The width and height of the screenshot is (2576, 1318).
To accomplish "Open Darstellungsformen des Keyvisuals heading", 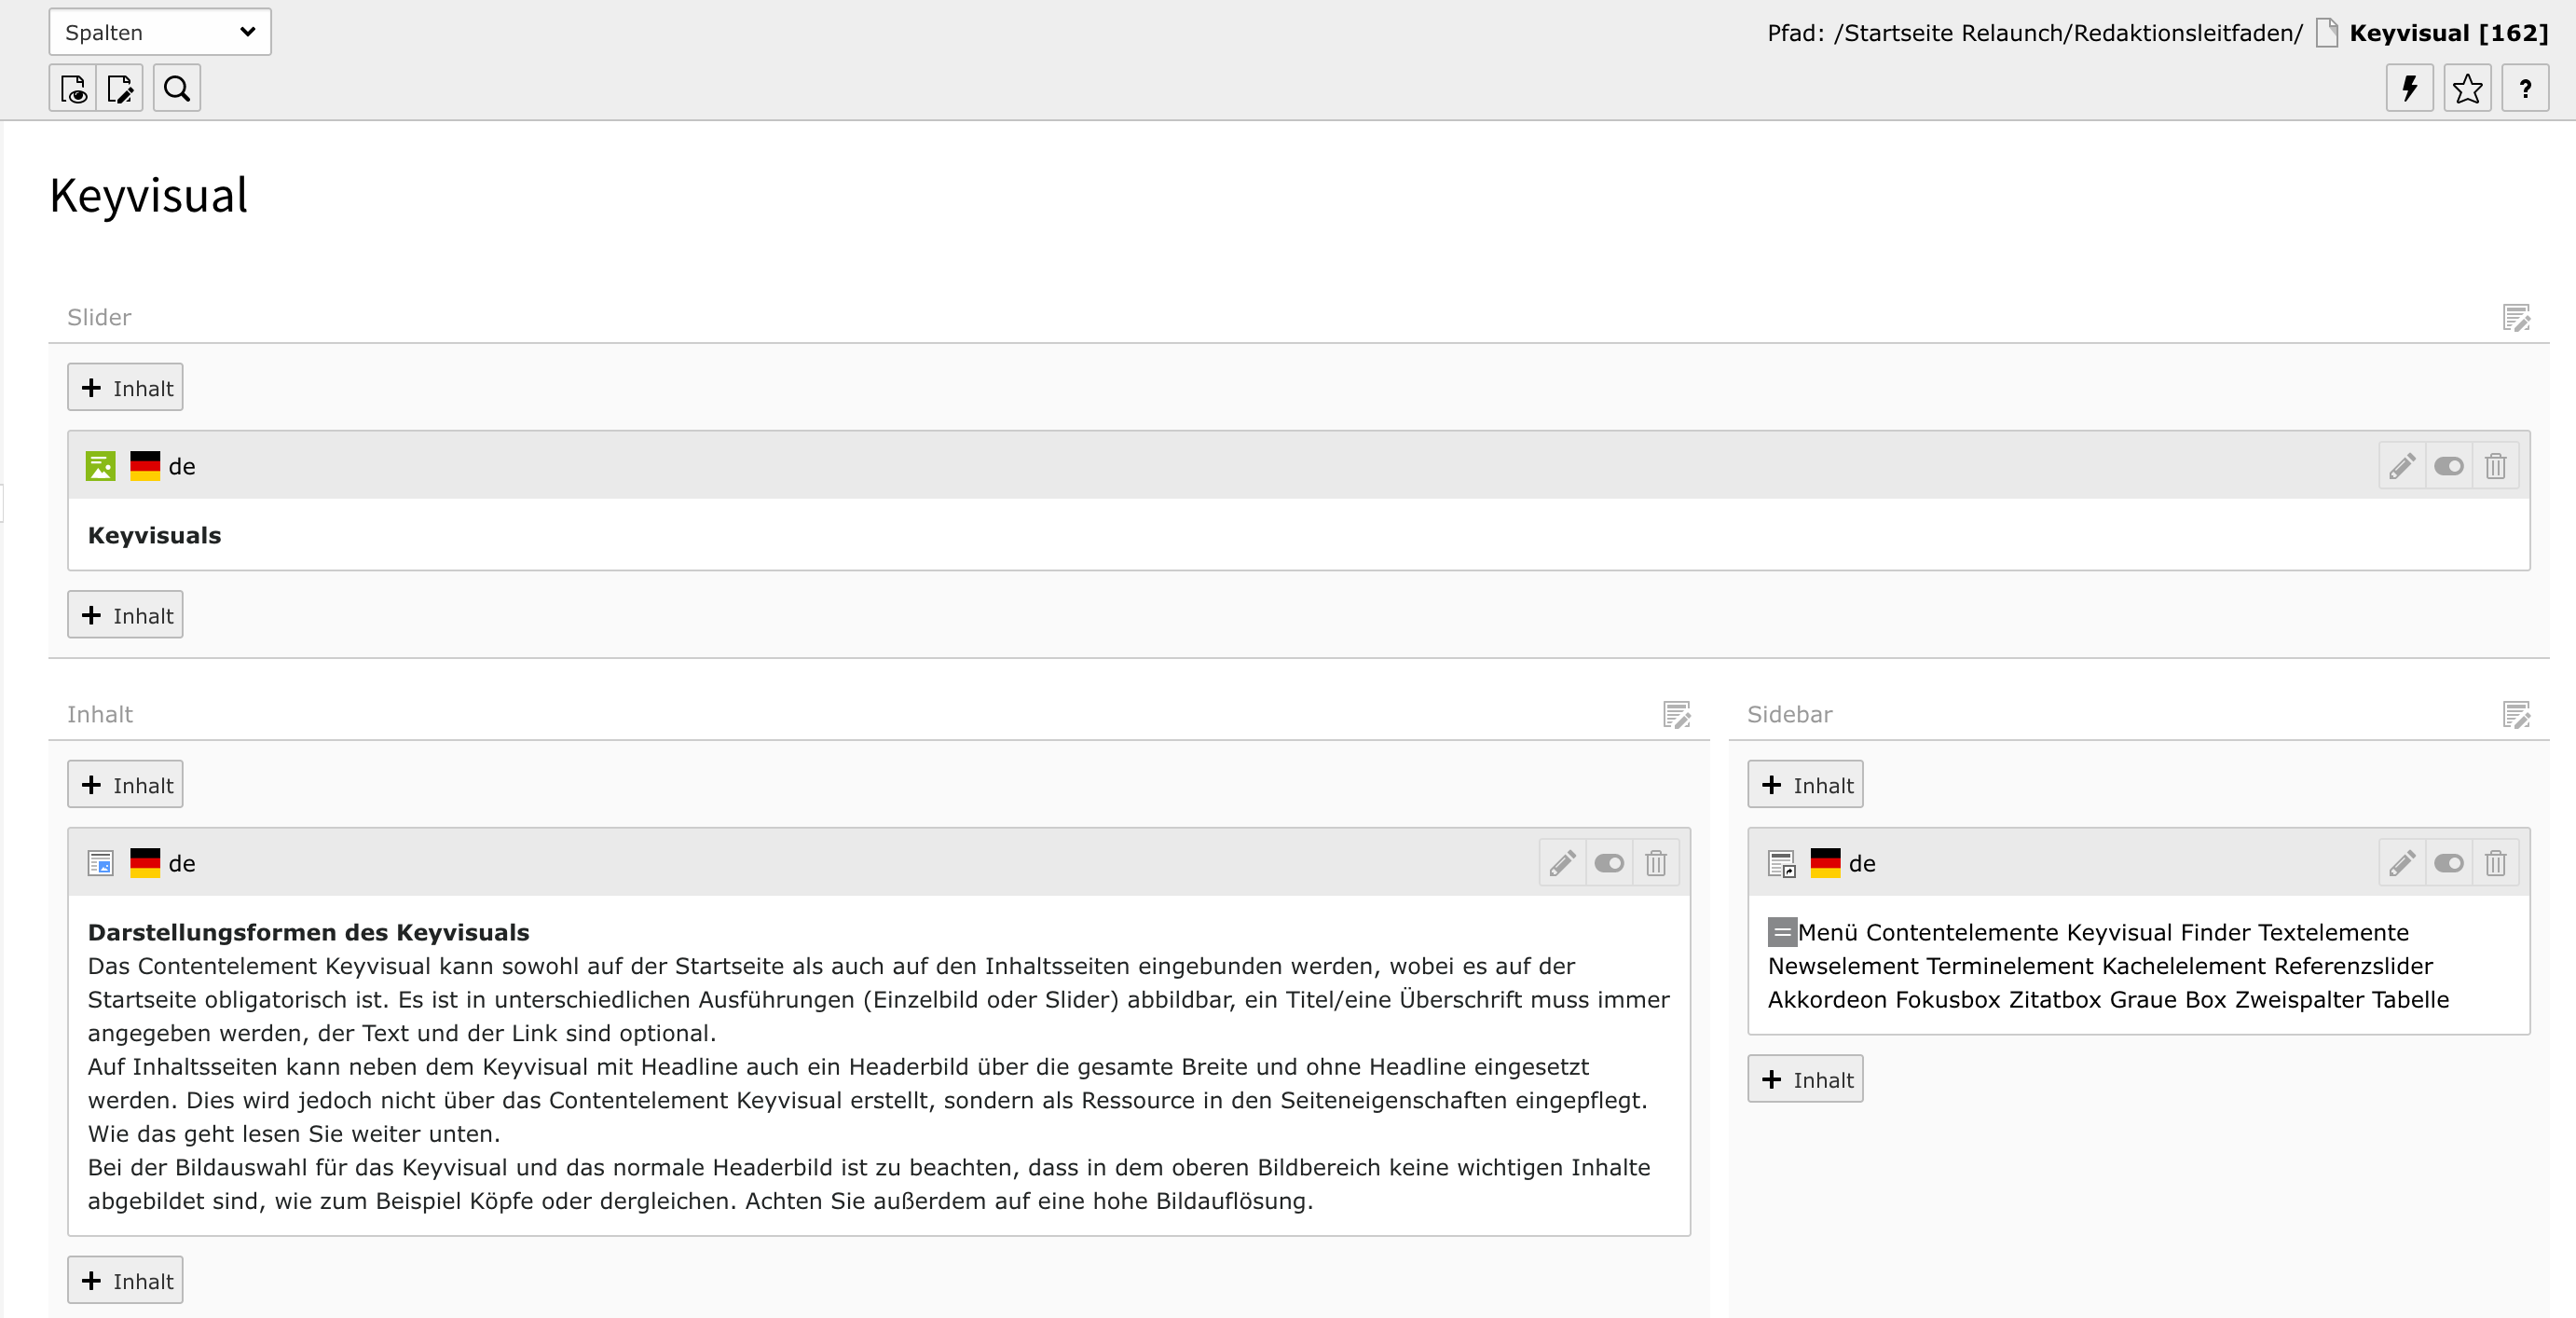I will [308, 933].
